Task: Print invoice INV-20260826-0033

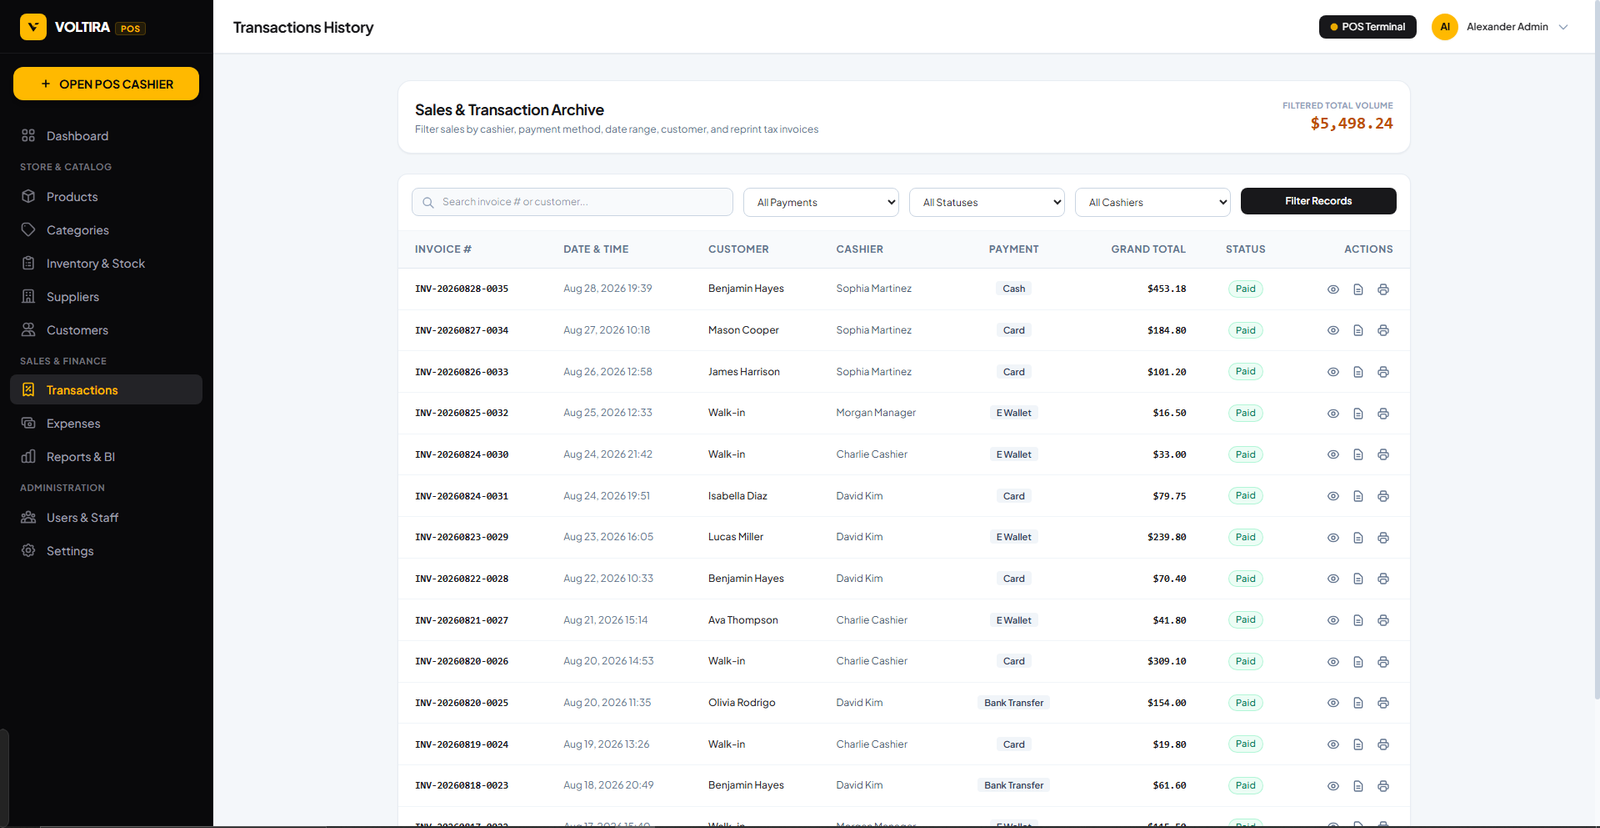Action: [1383, 372]
